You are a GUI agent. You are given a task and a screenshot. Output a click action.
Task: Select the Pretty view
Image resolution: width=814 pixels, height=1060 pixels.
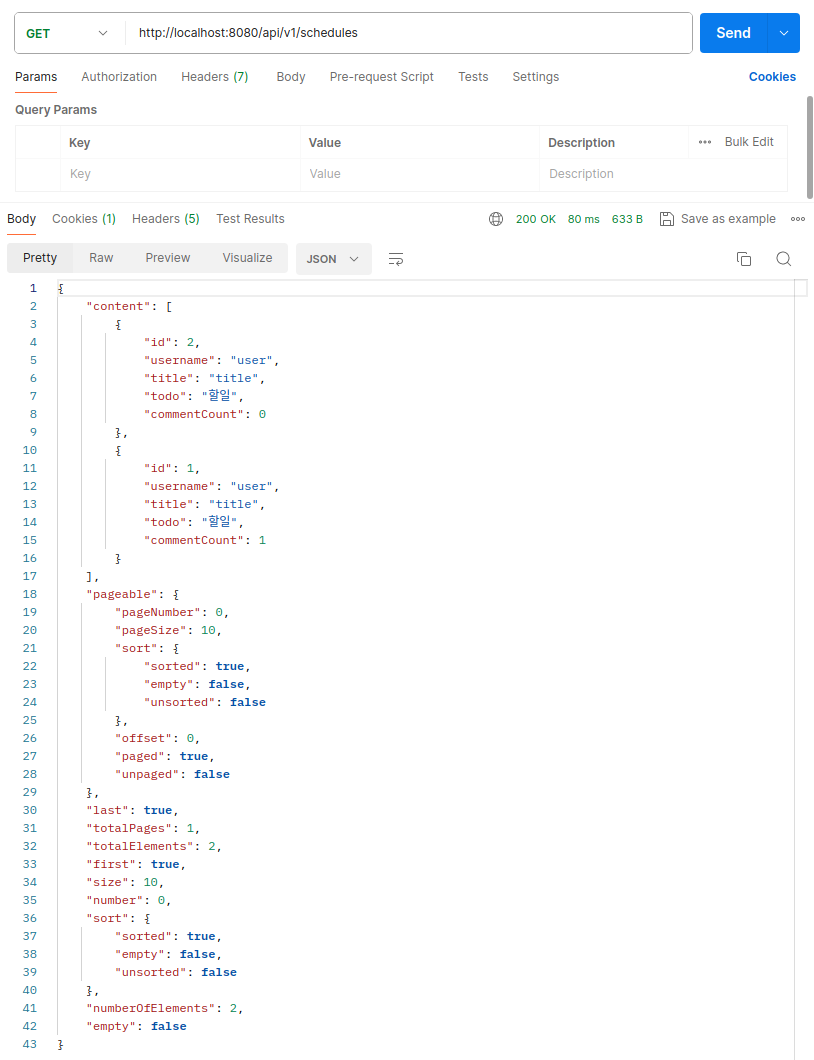40,258
